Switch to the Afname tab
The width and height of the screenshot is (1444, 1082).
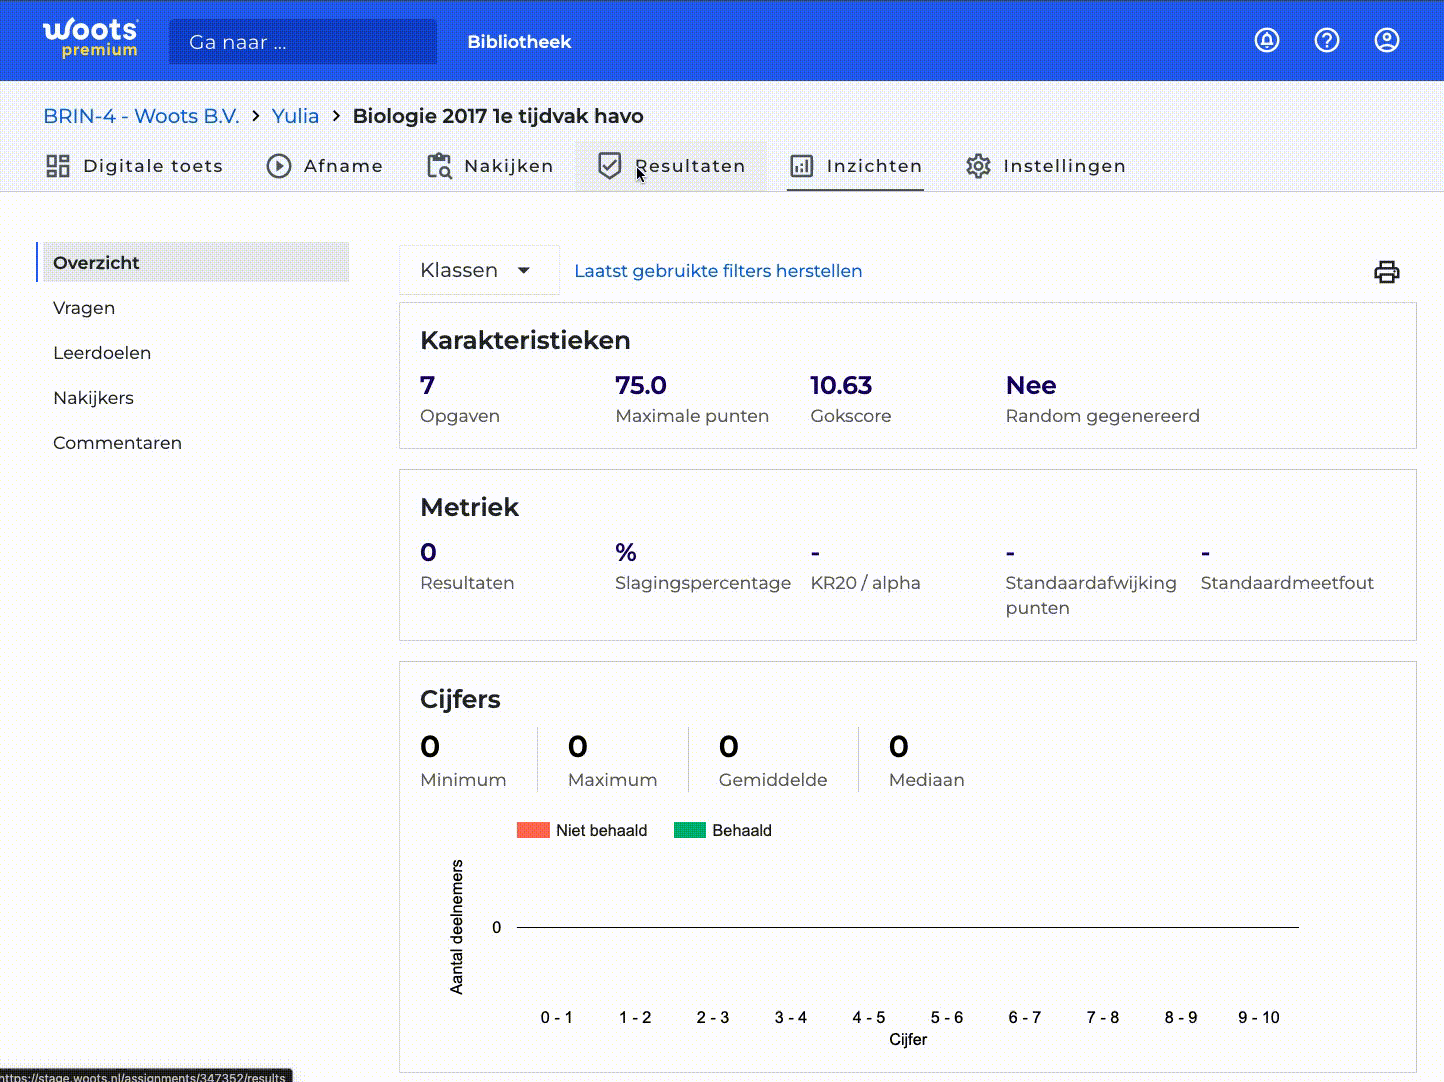click(325, 166)
